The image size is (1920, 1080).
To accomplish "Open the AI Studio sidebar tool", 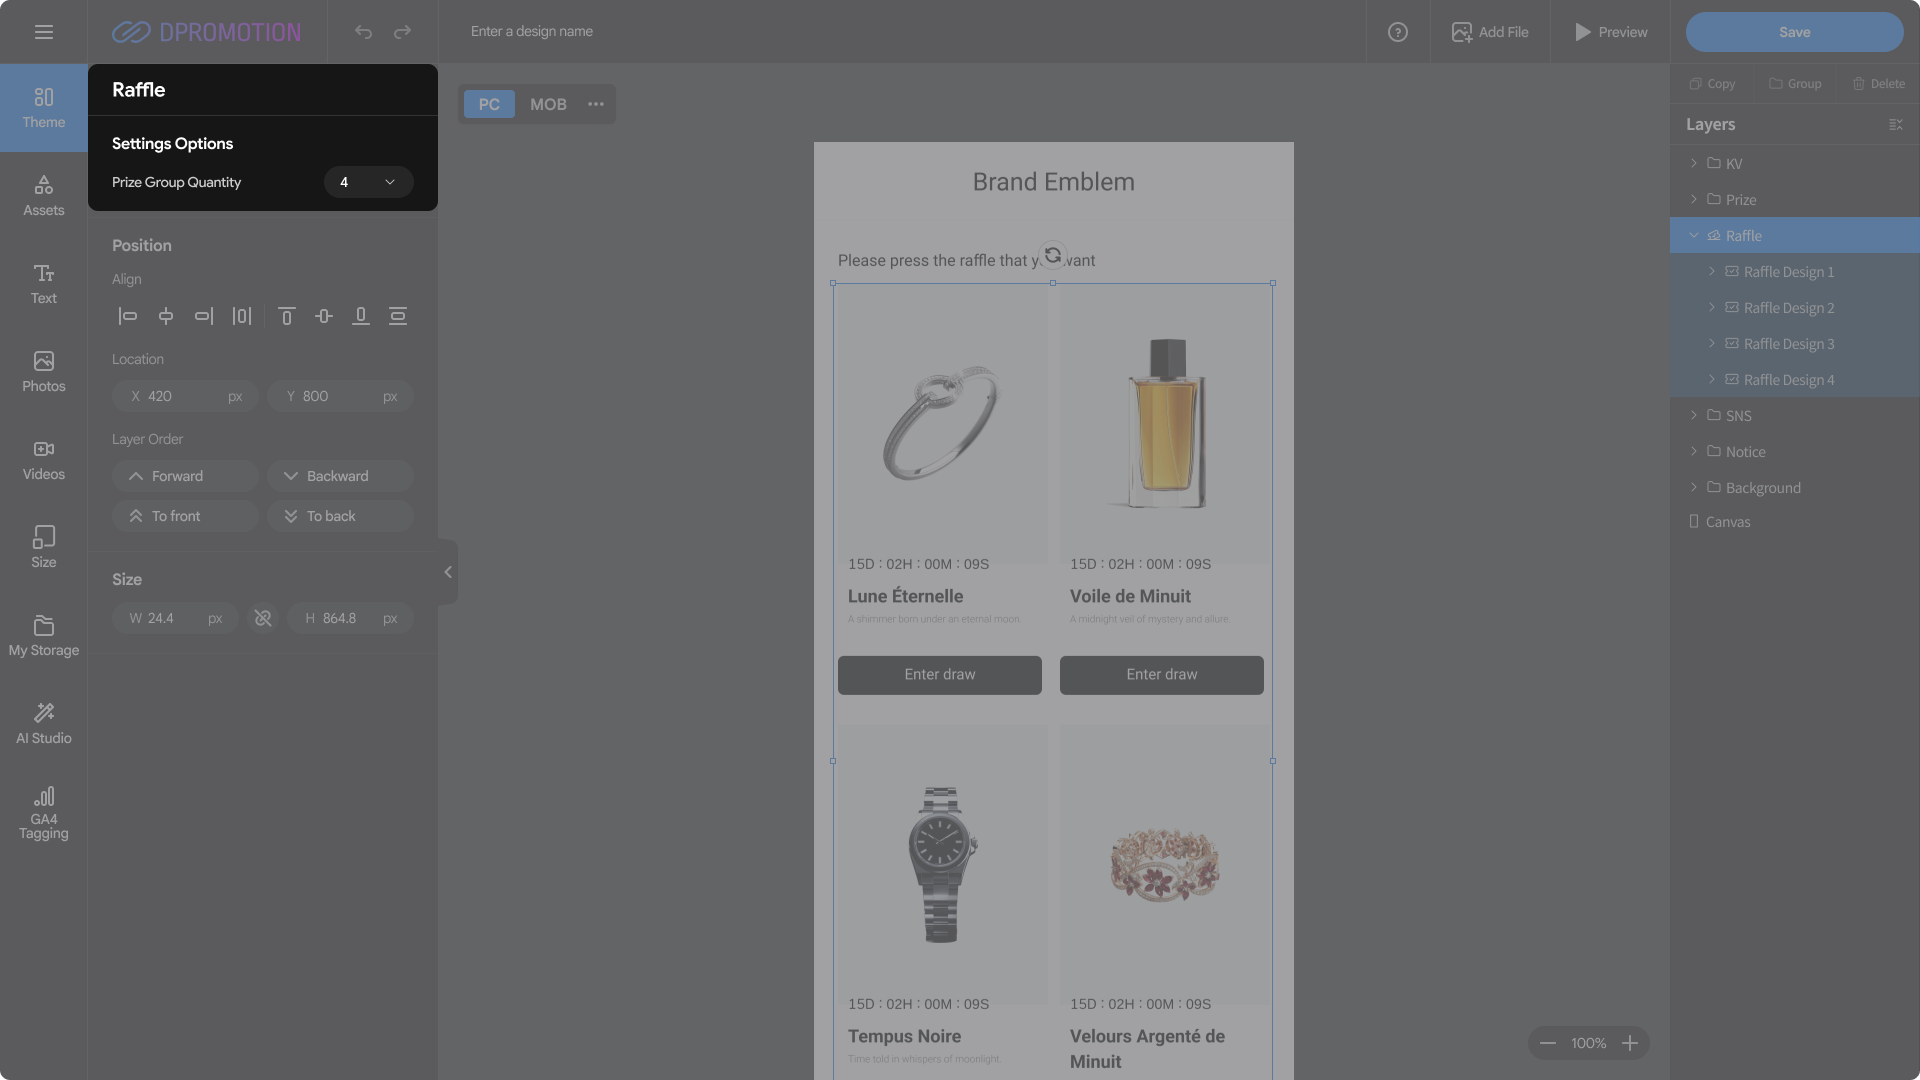I will [44, 722].
